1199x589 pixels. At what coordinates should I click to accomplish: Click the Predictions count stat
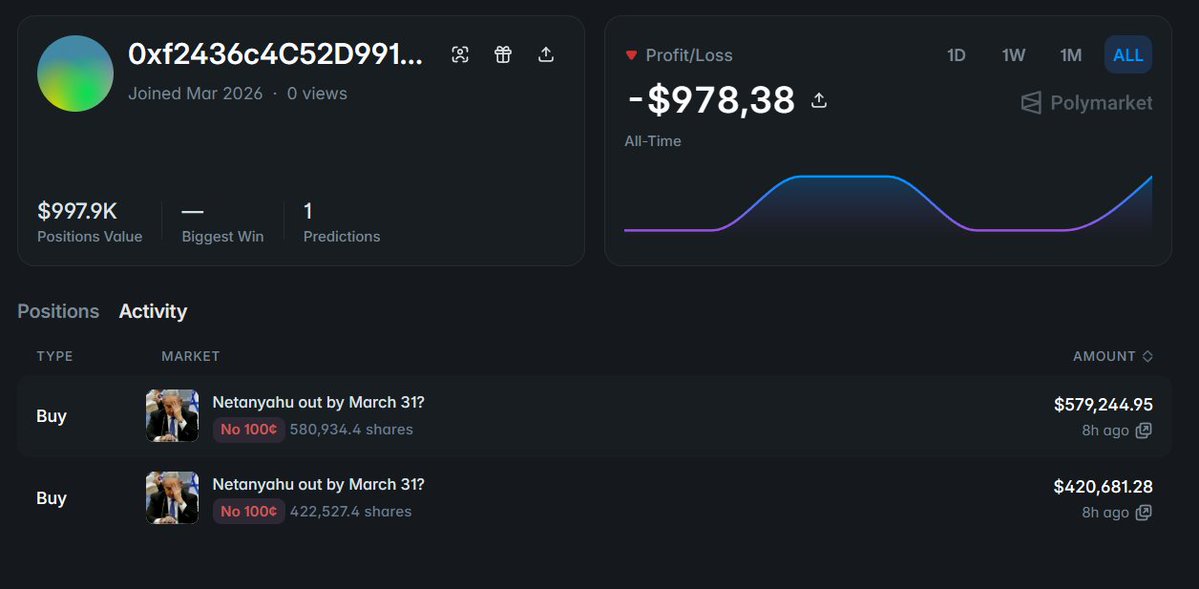[x=342, y=223]
